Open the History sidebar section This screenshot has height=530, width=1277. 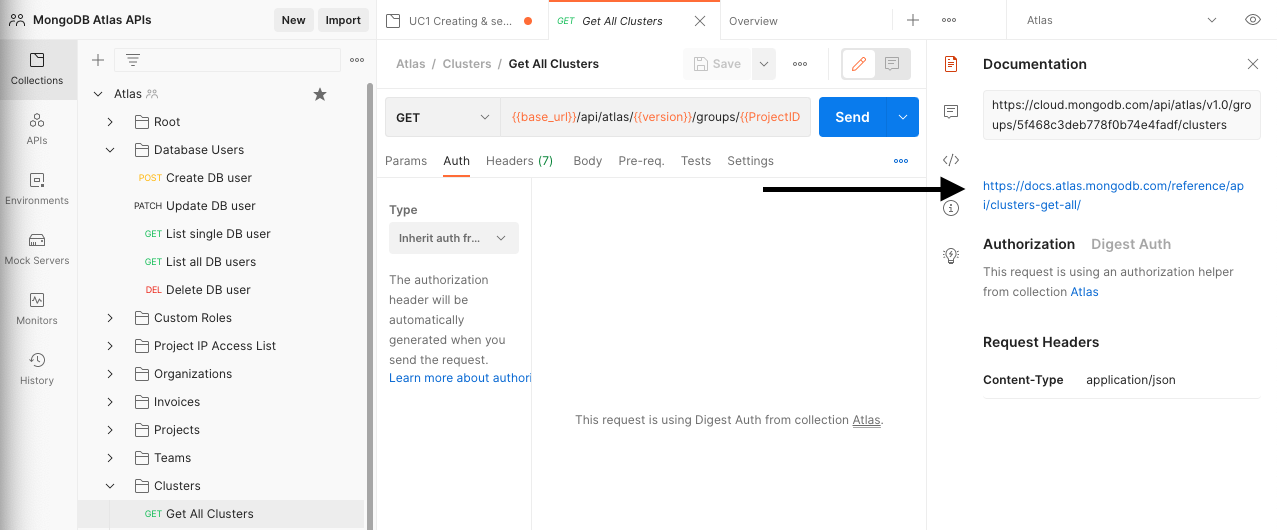(x=37, y=369)
